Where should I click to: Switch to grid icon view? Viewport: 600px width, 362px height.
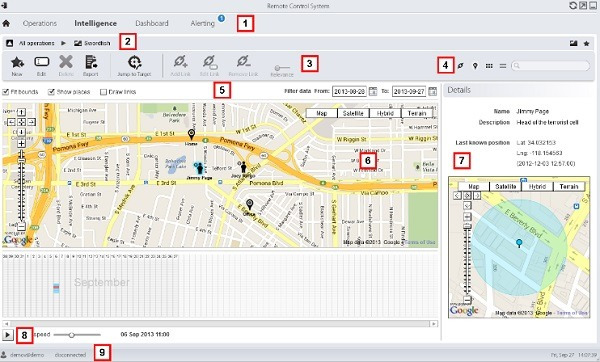tap(489, 66)
